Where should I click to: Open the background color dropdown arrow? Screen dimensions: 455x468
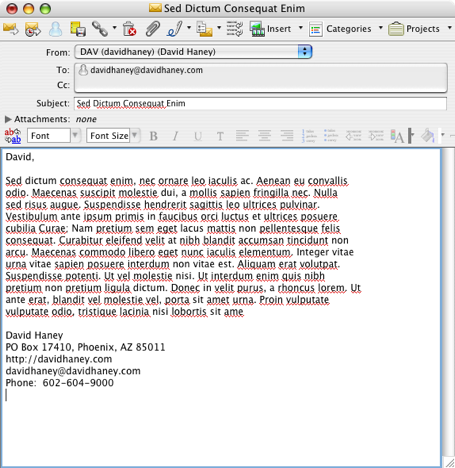pyautogui.click(x=443, y=135)
